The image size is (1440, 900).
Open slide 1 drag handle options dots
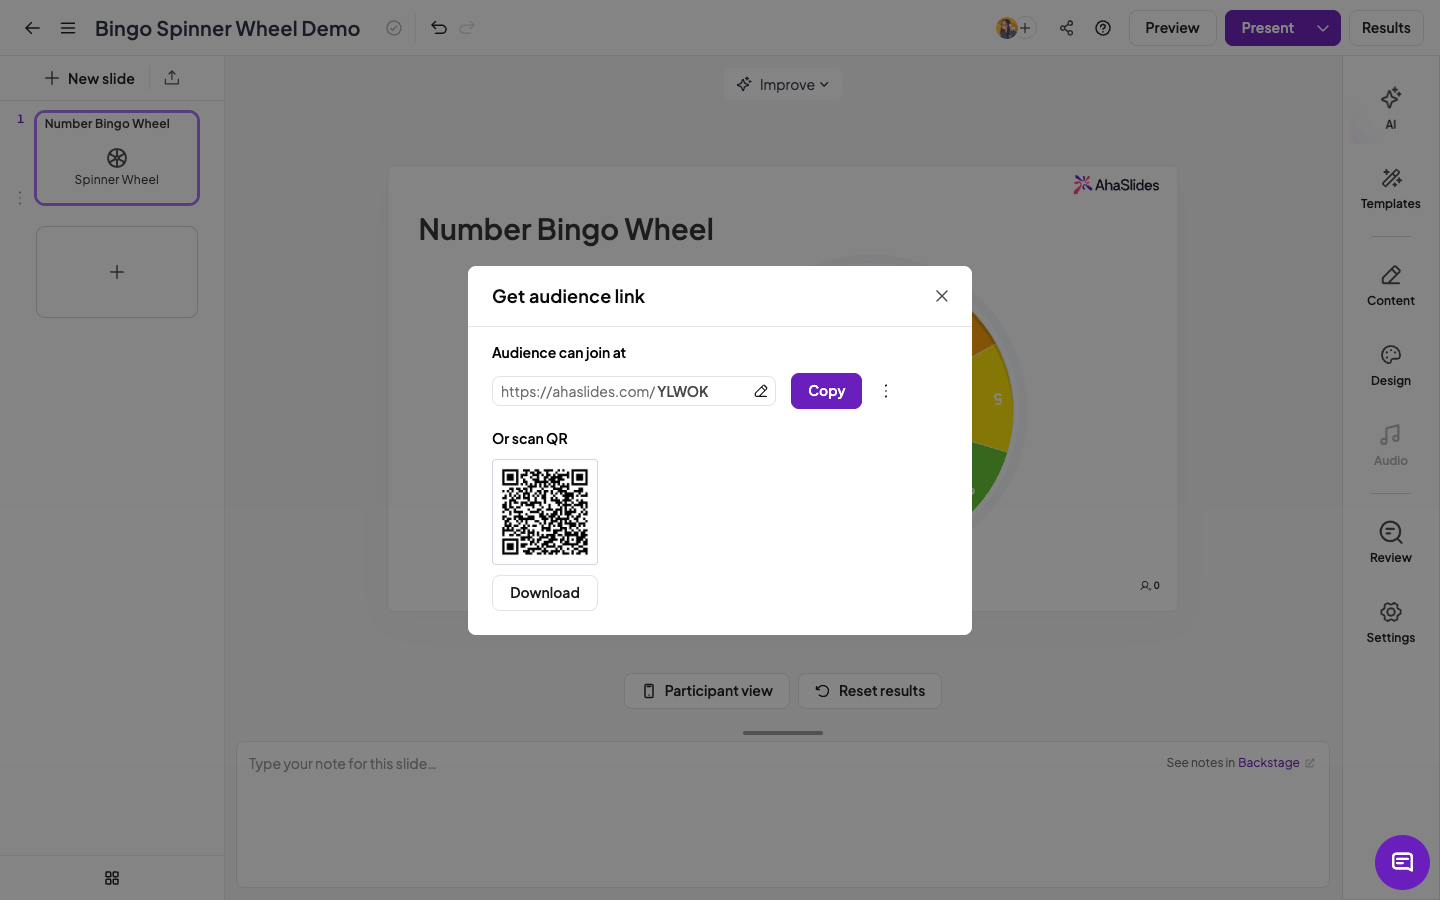(20, 198)
